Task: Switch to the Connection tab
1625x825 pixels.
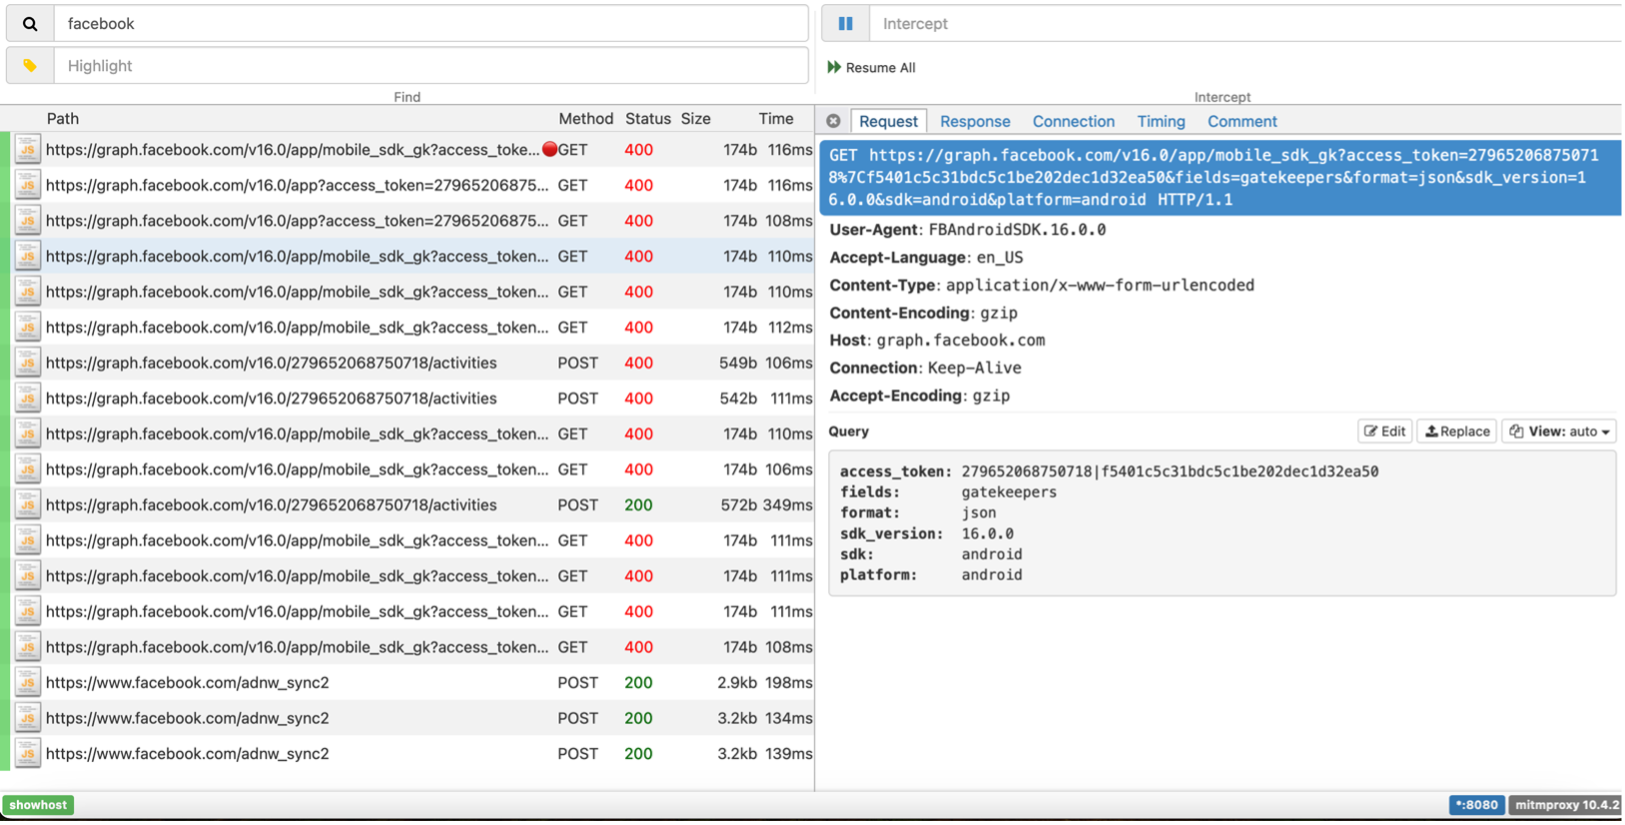Action: coord(1073,121)
